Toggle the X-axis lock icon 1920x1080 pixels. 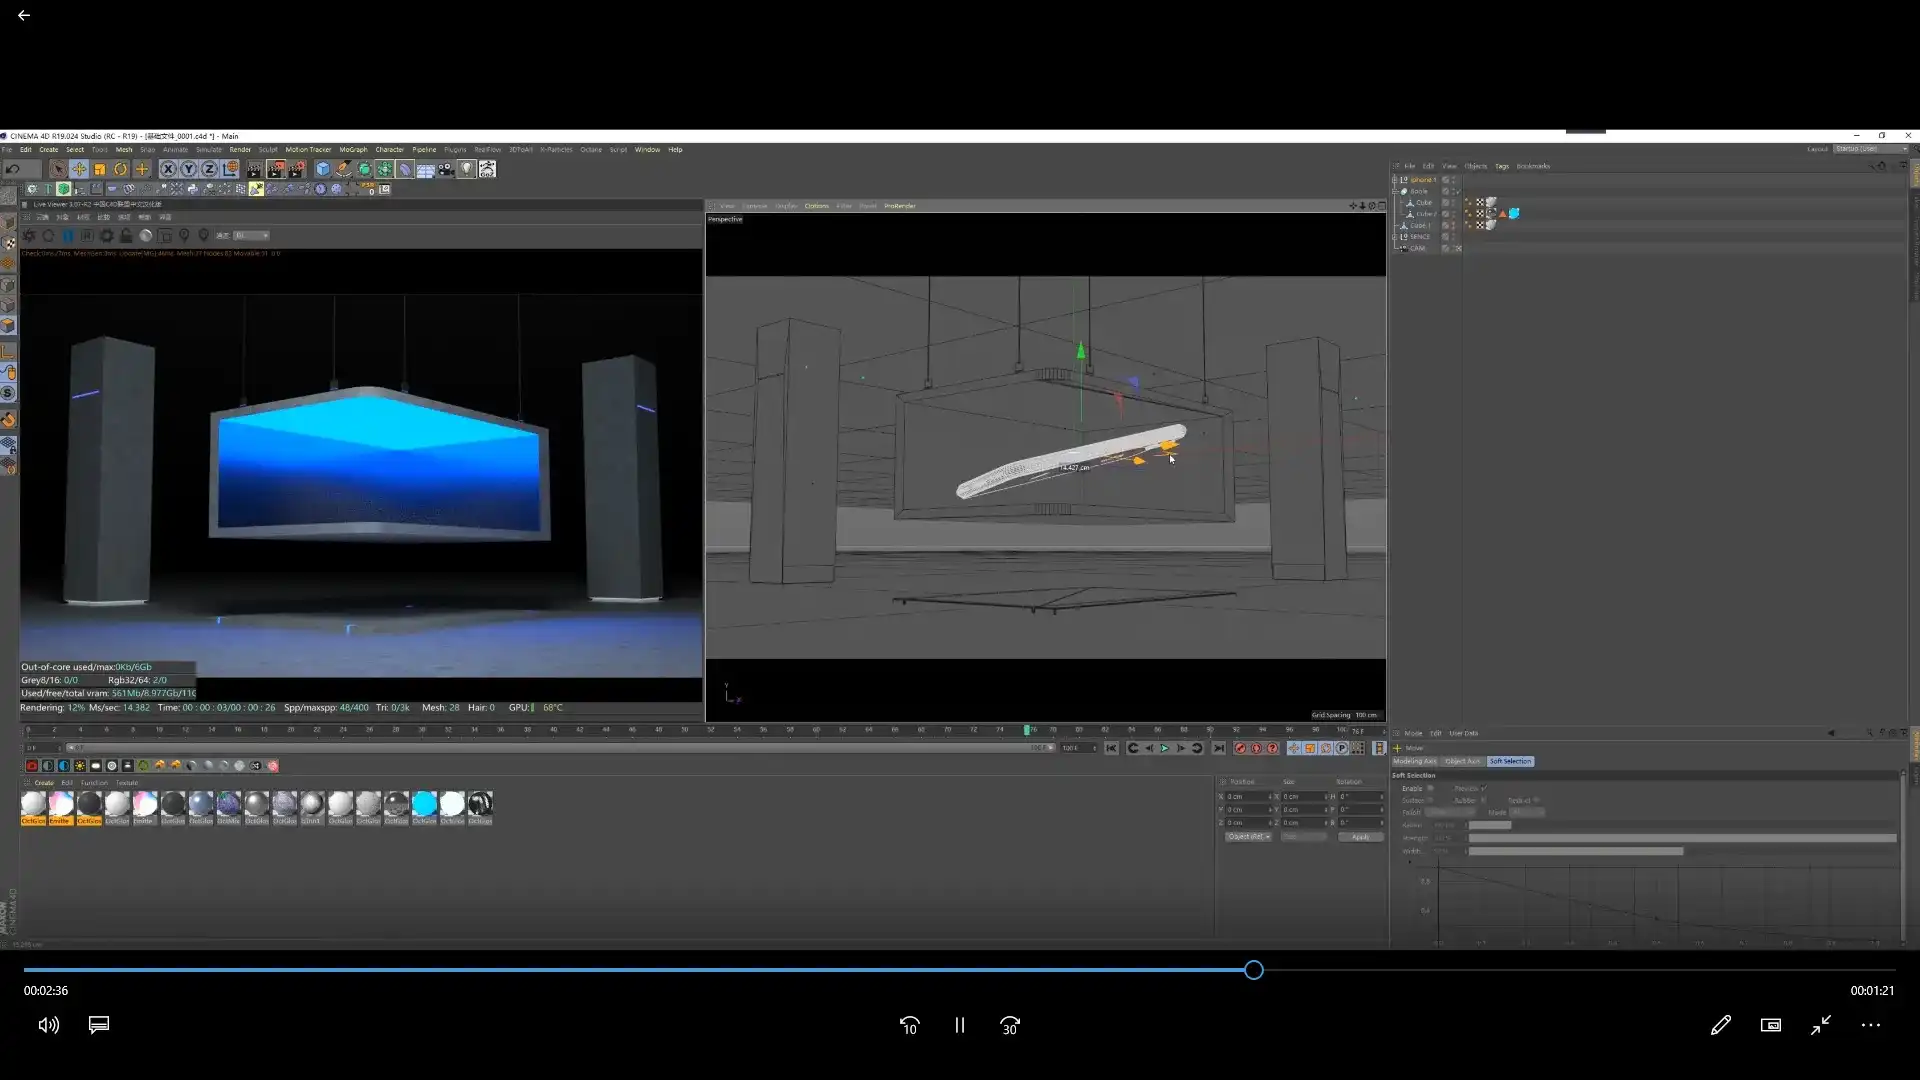pos(168,169)
